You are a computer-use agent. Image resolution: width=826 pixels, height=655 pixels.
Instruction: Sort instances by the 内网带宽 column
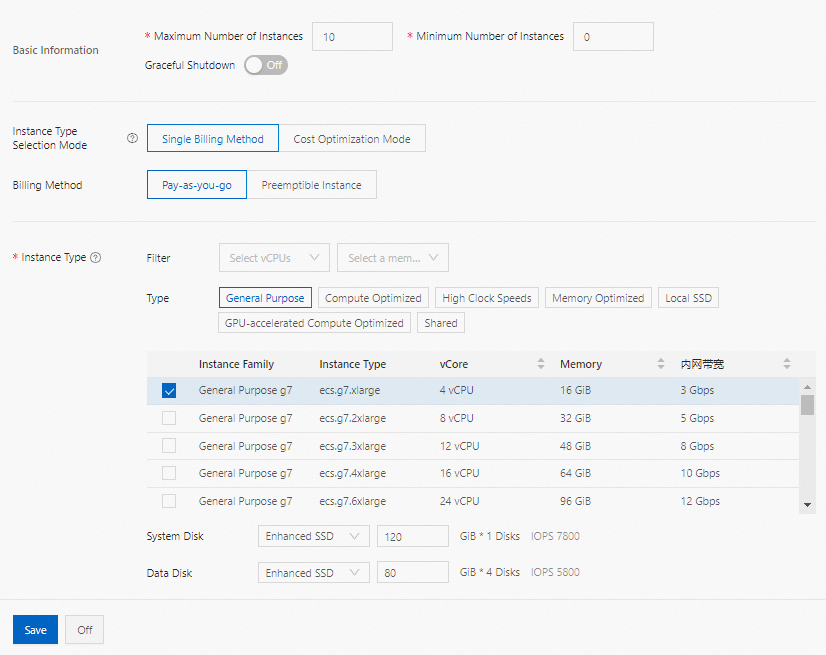point(787,364)
